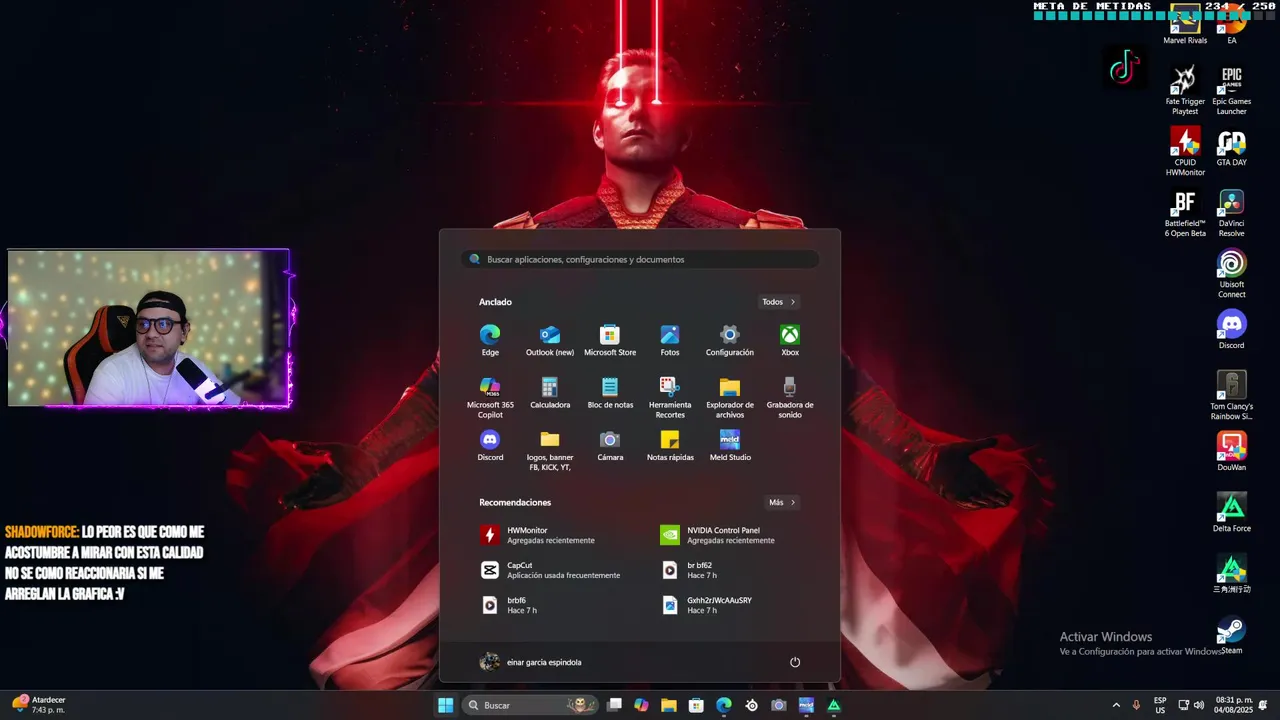Select the Battlefield 6 Open Beta shortcut
The width and height of the screenshot is (1280, 720).
tap(1185, 213)
